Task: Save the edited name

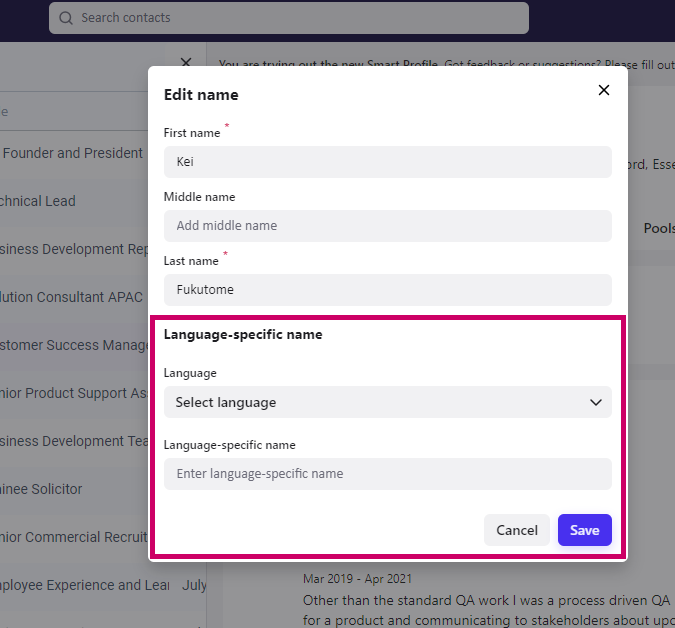Action: (x=585, y=530)
